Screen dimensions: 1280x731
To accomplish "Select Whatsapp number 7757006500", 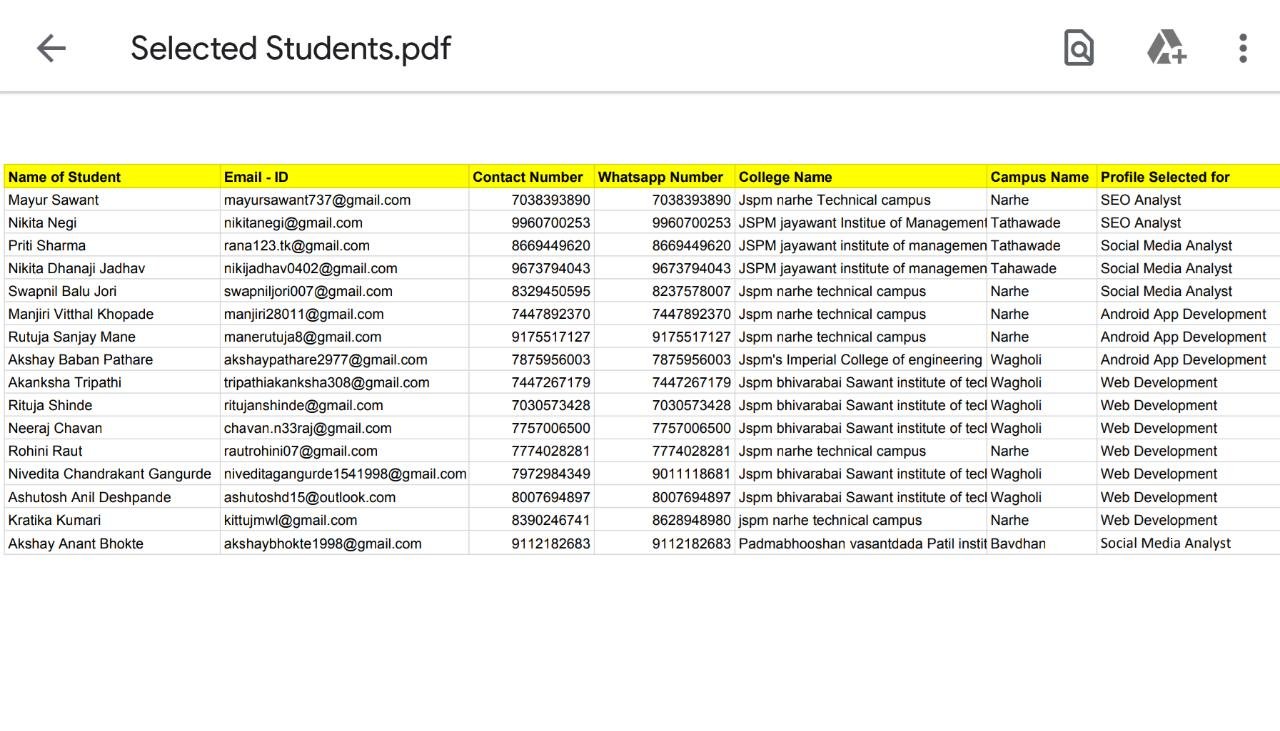I will click(692, 428).
